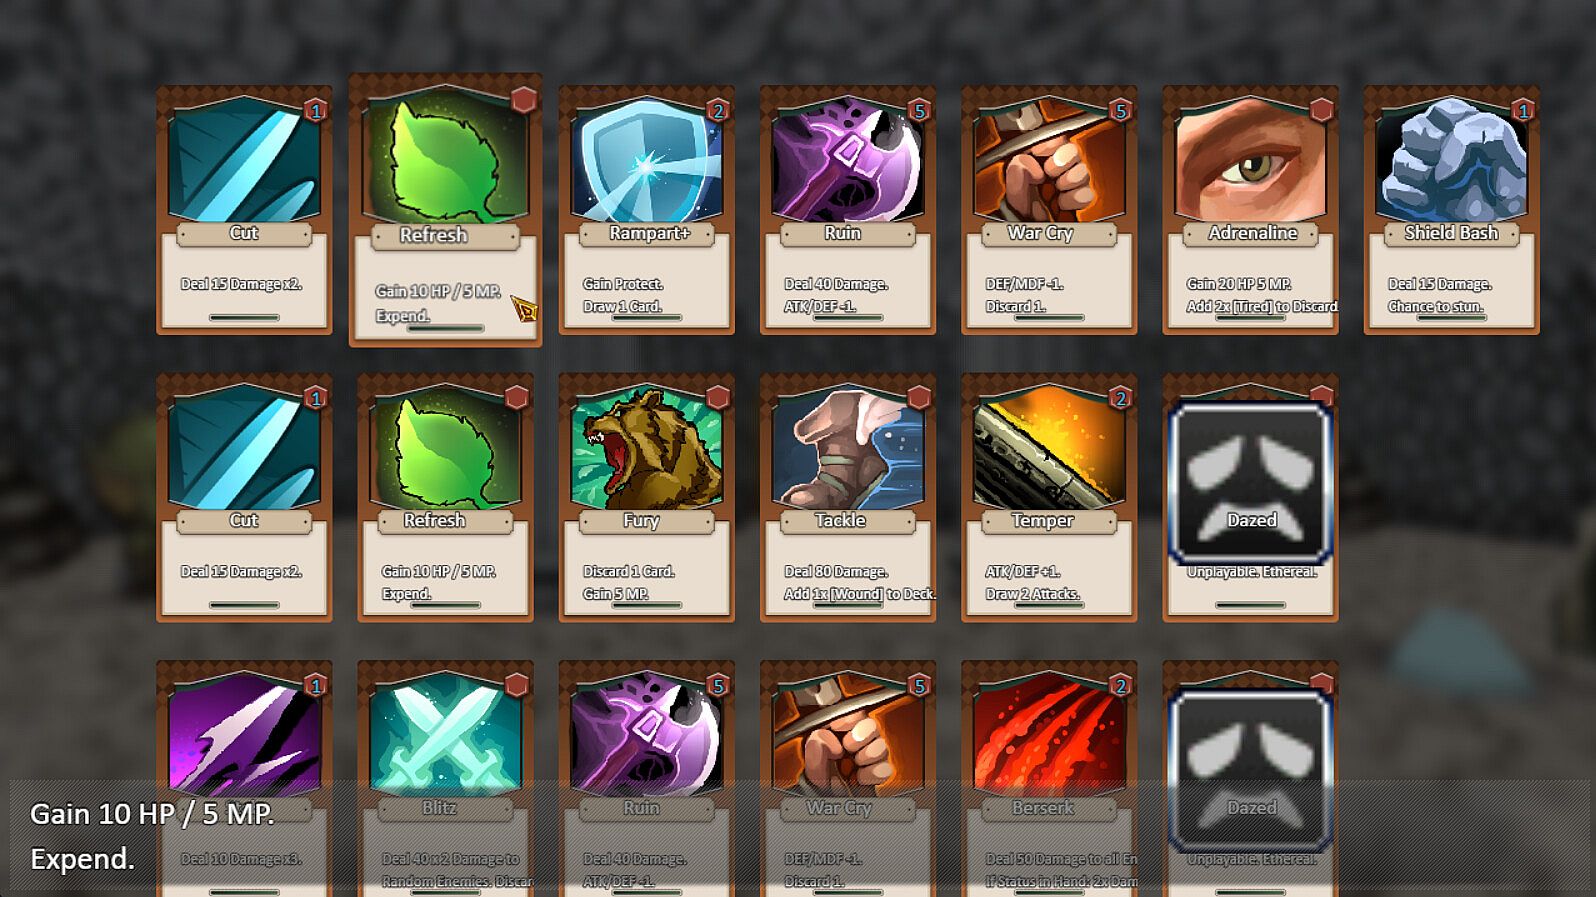This screenshot has width=1596, height=897.
Task: Click the cost 5 gem on top Ruin card
Action: [918, 110]
